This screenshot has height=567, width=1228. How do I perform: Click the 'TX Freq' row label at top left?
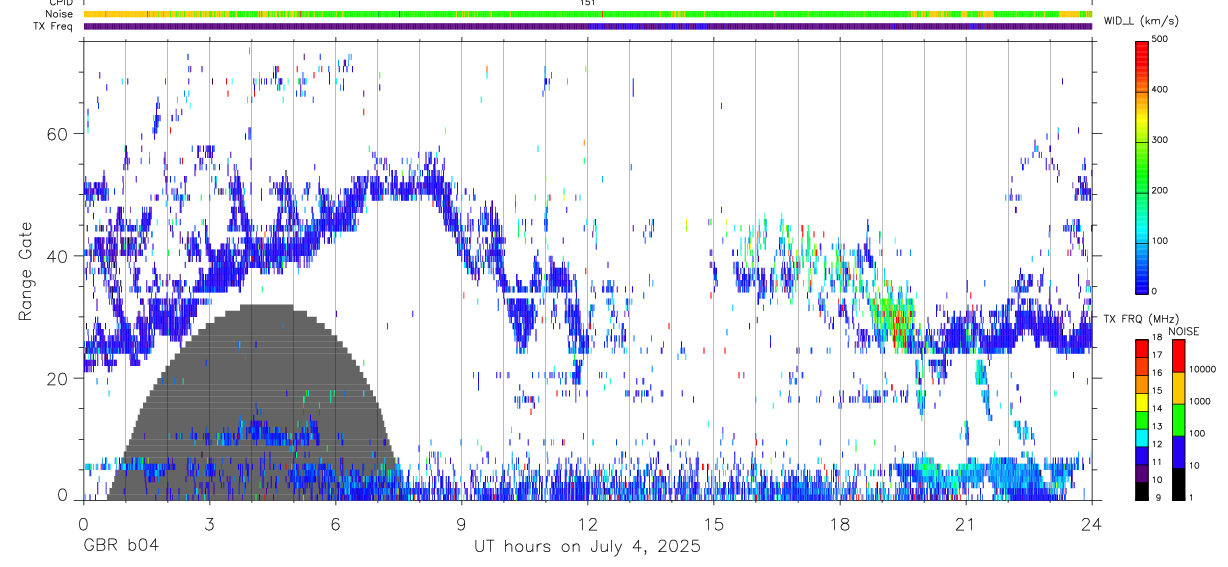click(54, 26)
